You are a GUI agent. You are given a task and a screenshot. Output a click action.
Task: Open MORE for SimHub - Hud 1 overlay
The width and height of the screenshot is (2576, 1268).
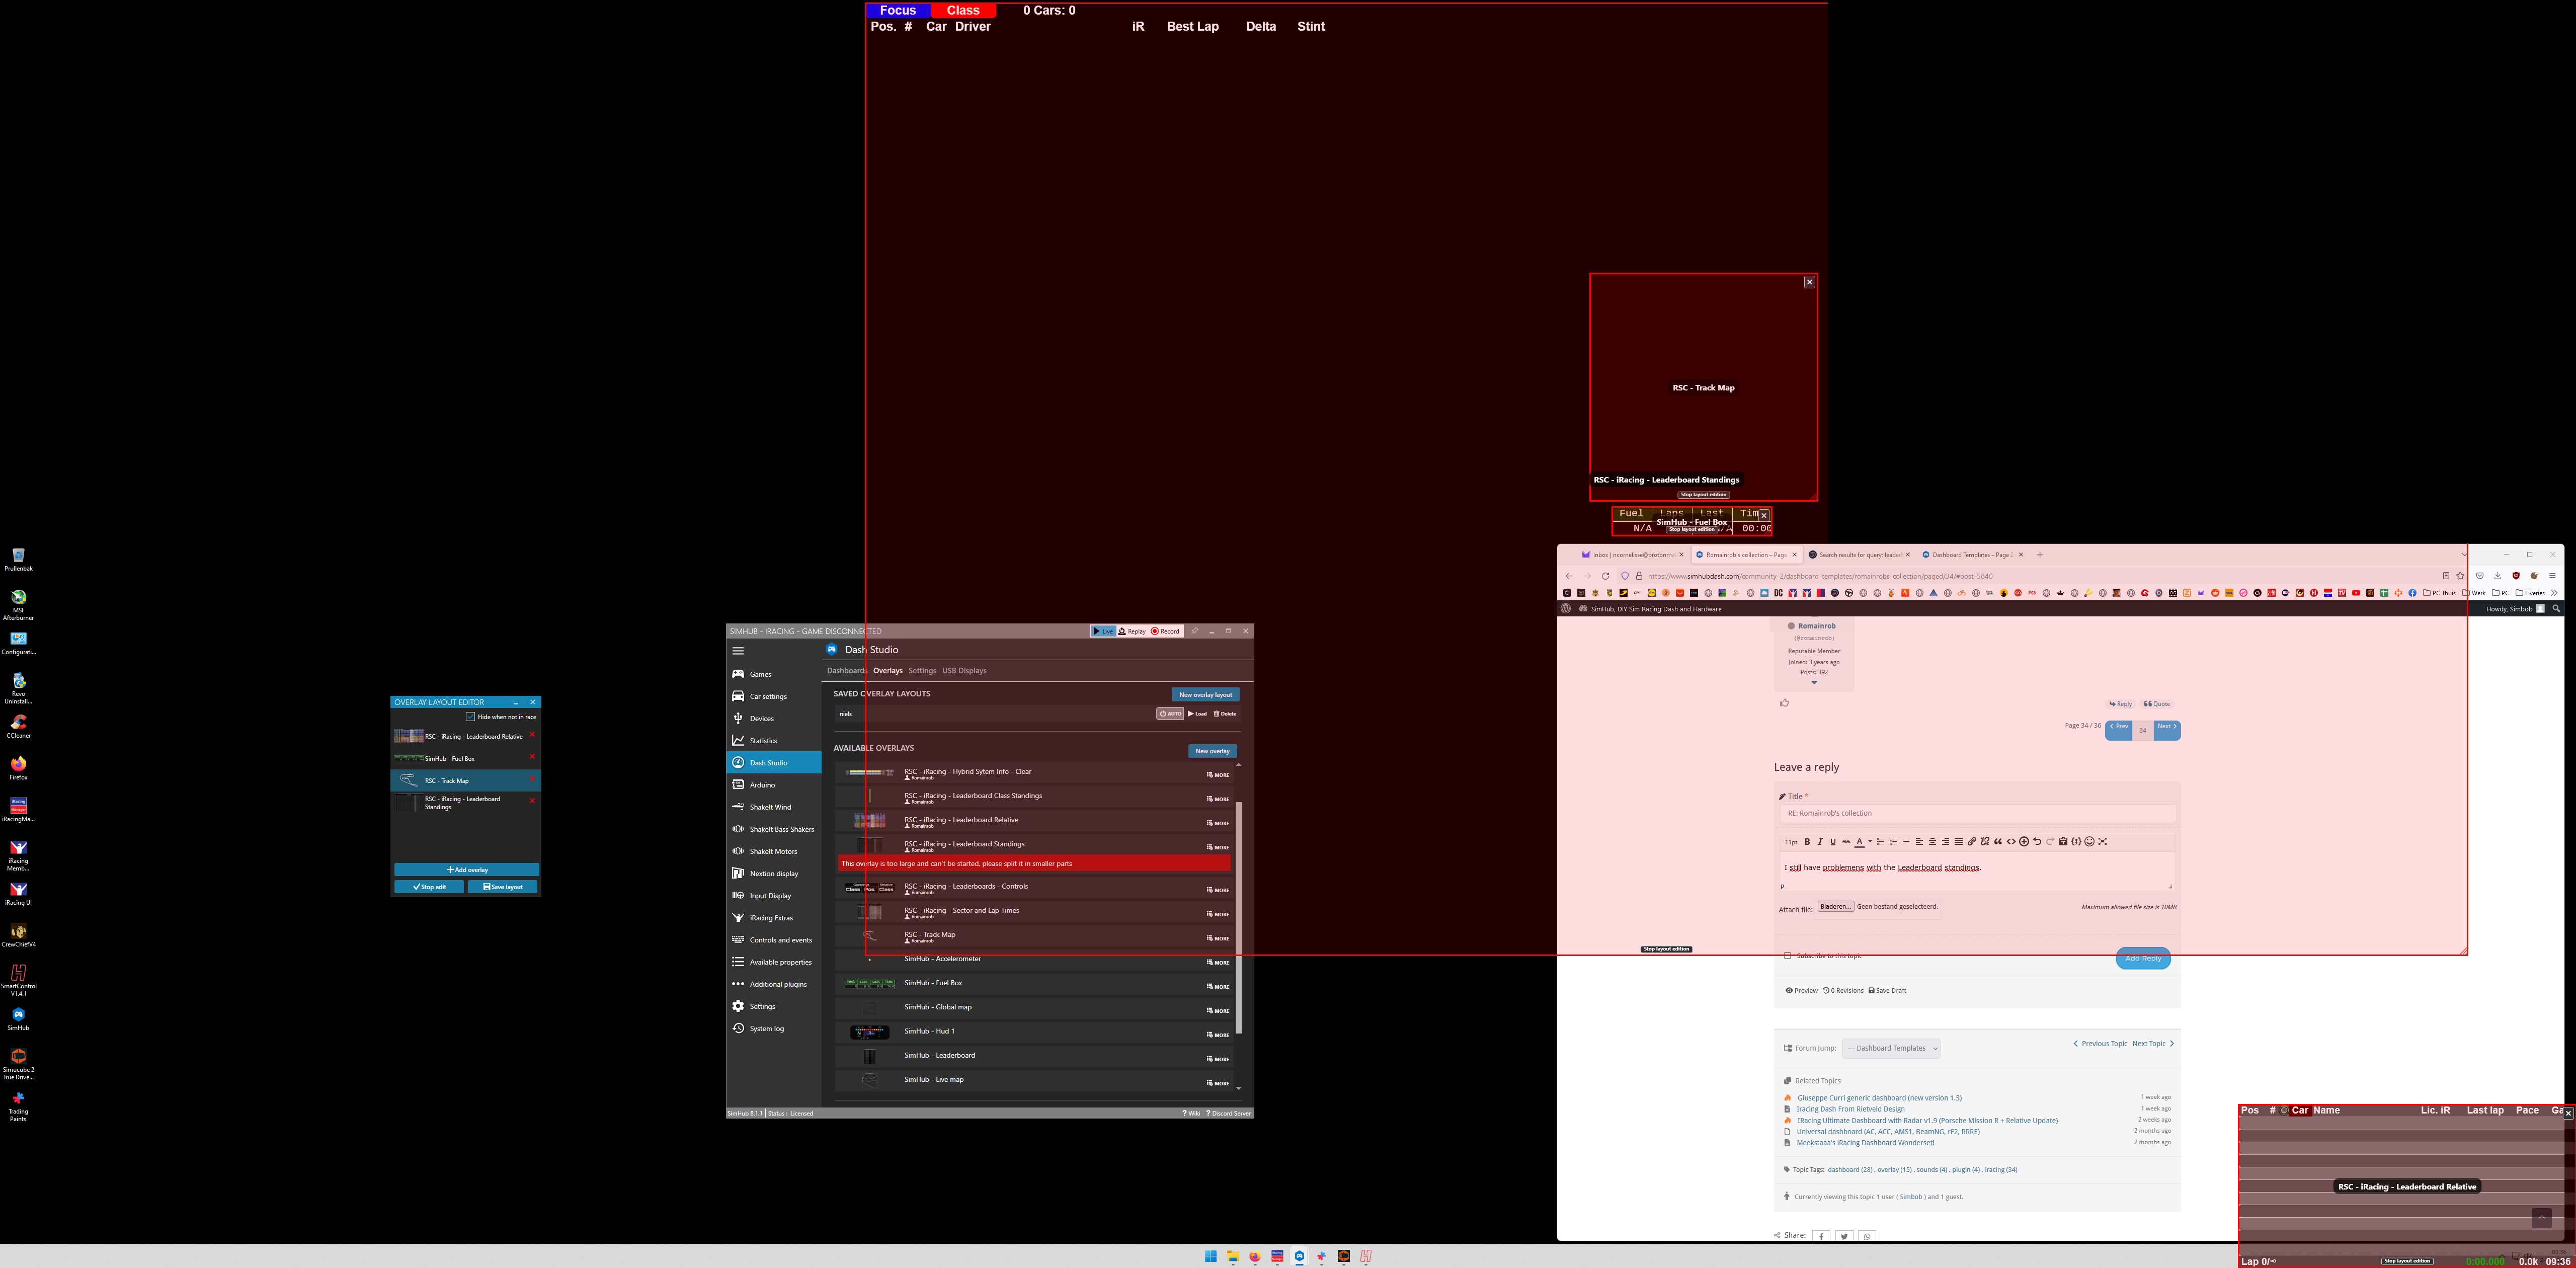point(1218,1035)
